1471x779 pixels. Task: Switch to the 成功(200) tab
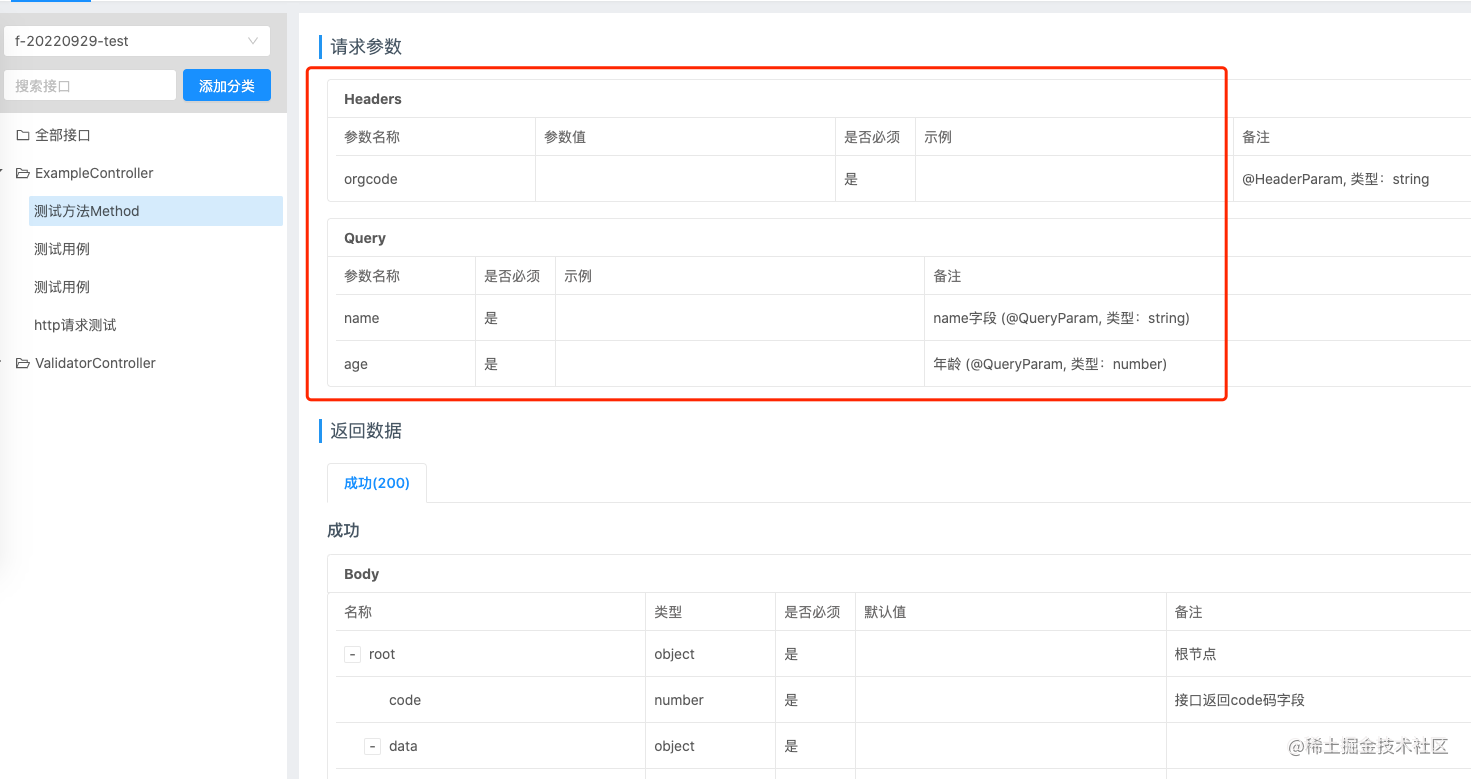click(377, 483)
